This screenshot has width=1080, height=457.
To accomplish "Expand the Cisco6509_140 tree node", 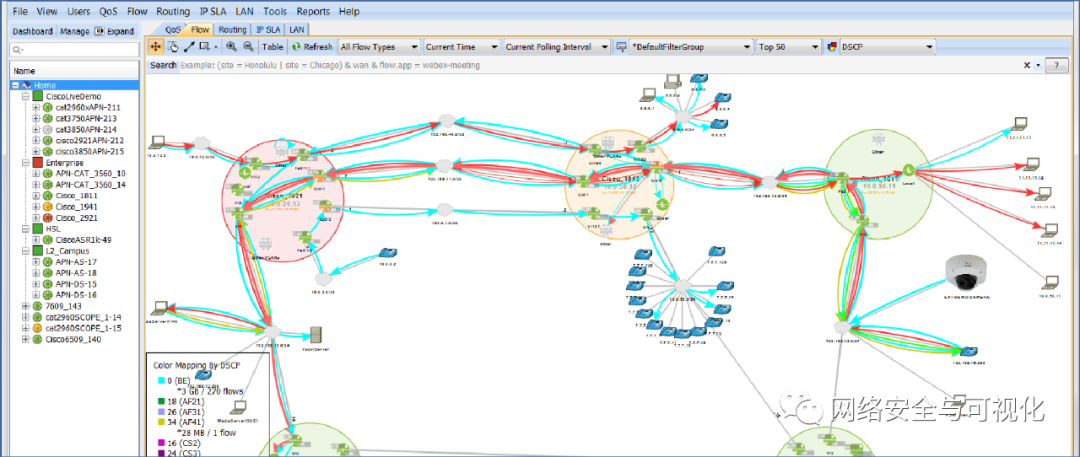I will tap(25, 338).
